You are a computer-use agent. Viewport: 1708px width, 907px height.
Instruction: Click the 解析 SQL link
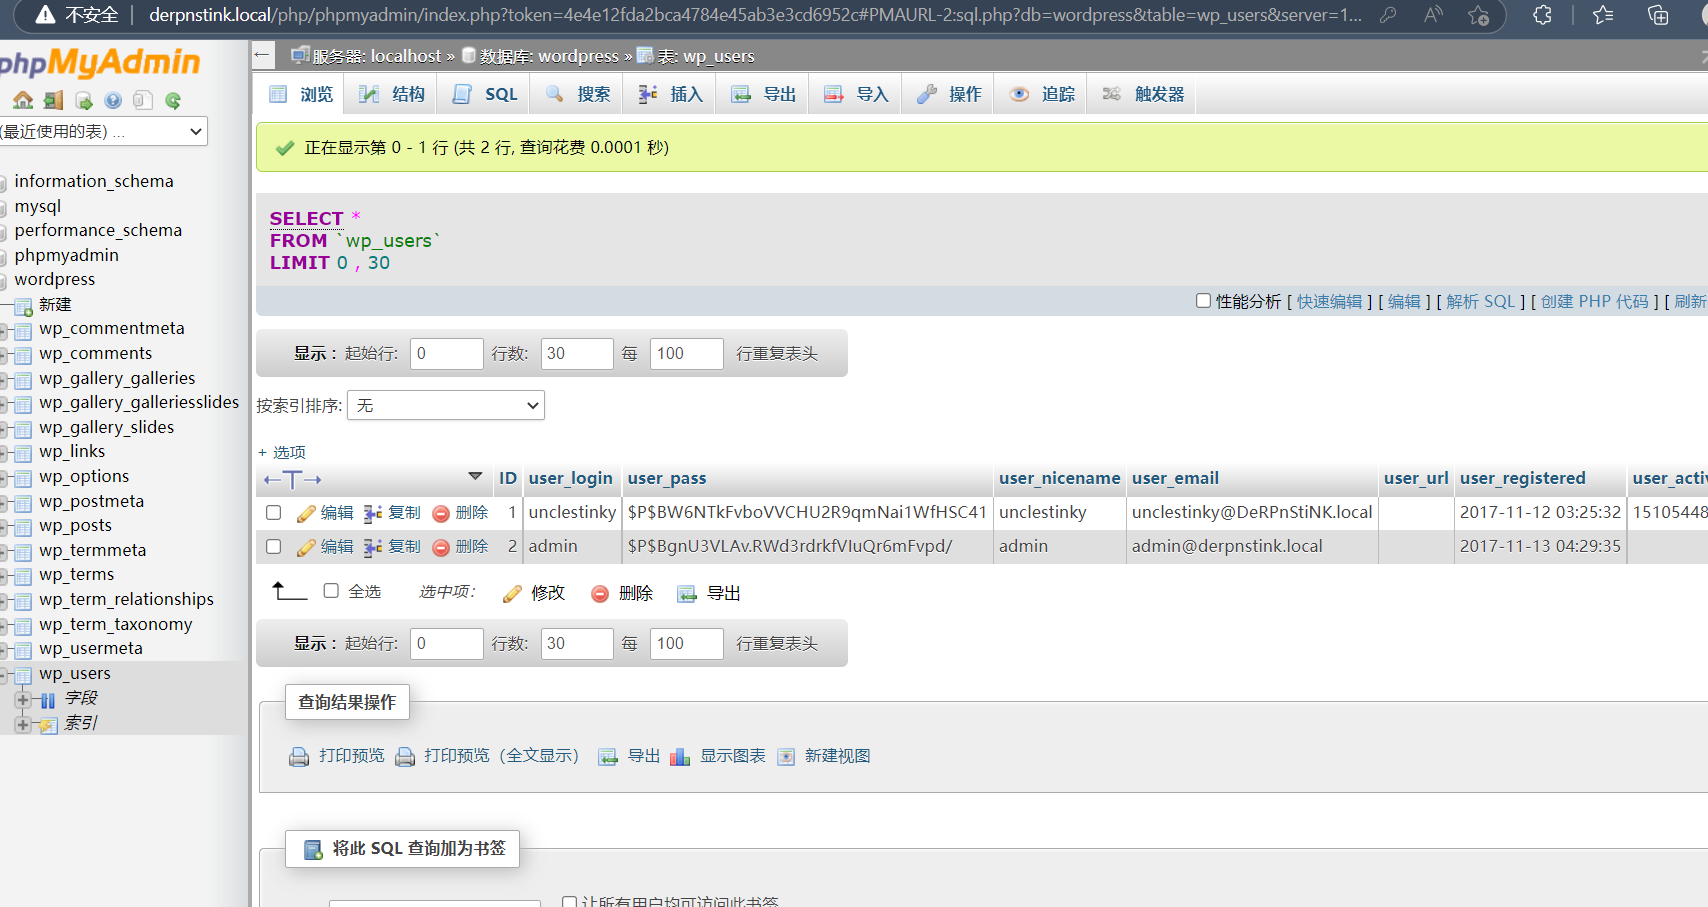(1481, 302)
